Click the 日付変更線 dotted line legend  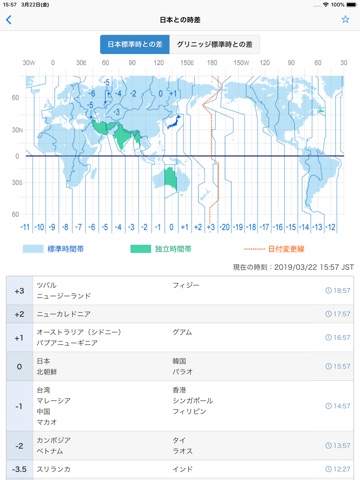pyautogui.click(x=254, y=249)
